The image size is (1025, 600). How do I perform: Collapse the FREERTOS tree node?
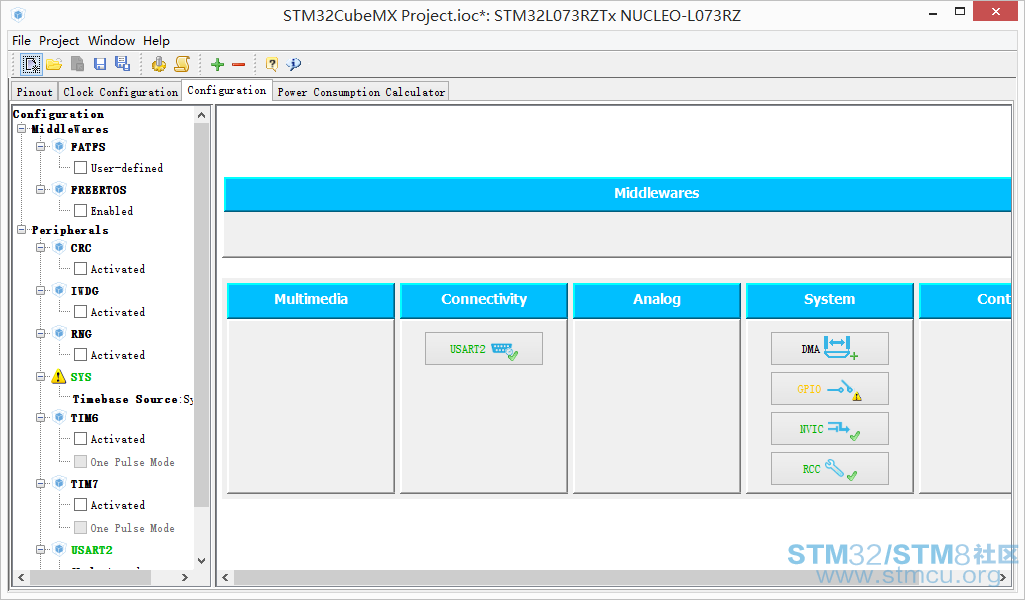(41, 190)
